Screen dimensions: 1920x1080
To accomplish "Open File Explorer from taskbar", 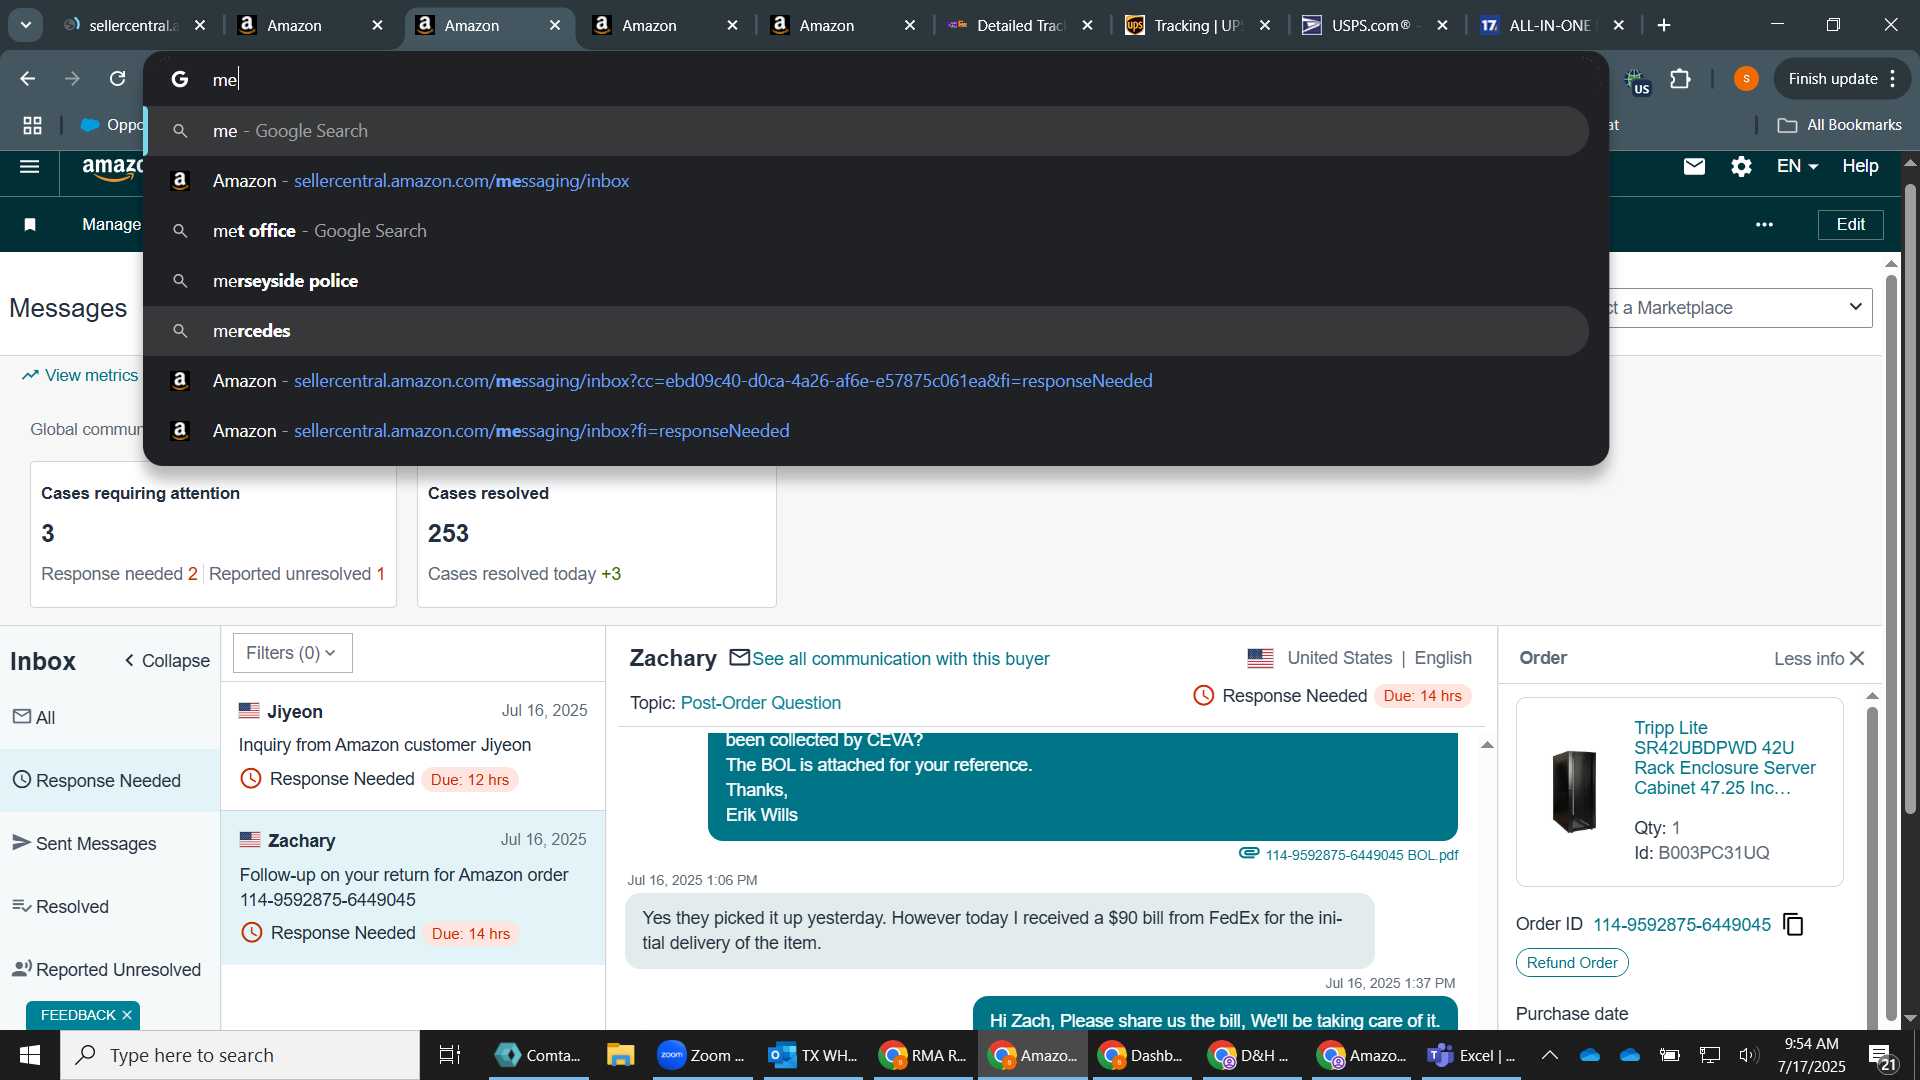I will [620, 1055].
